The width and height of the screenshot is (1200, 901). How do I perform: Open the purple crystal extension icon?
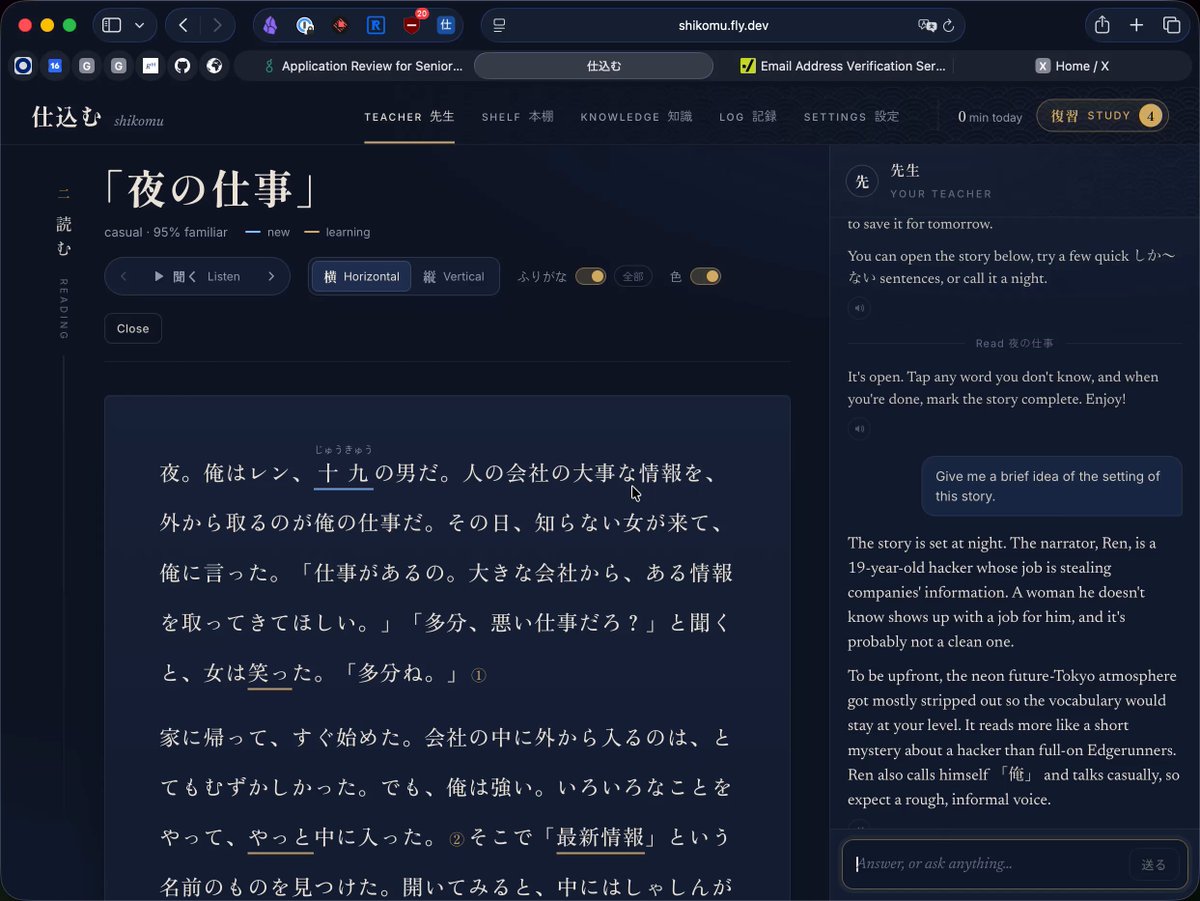[x=270, y=26]
